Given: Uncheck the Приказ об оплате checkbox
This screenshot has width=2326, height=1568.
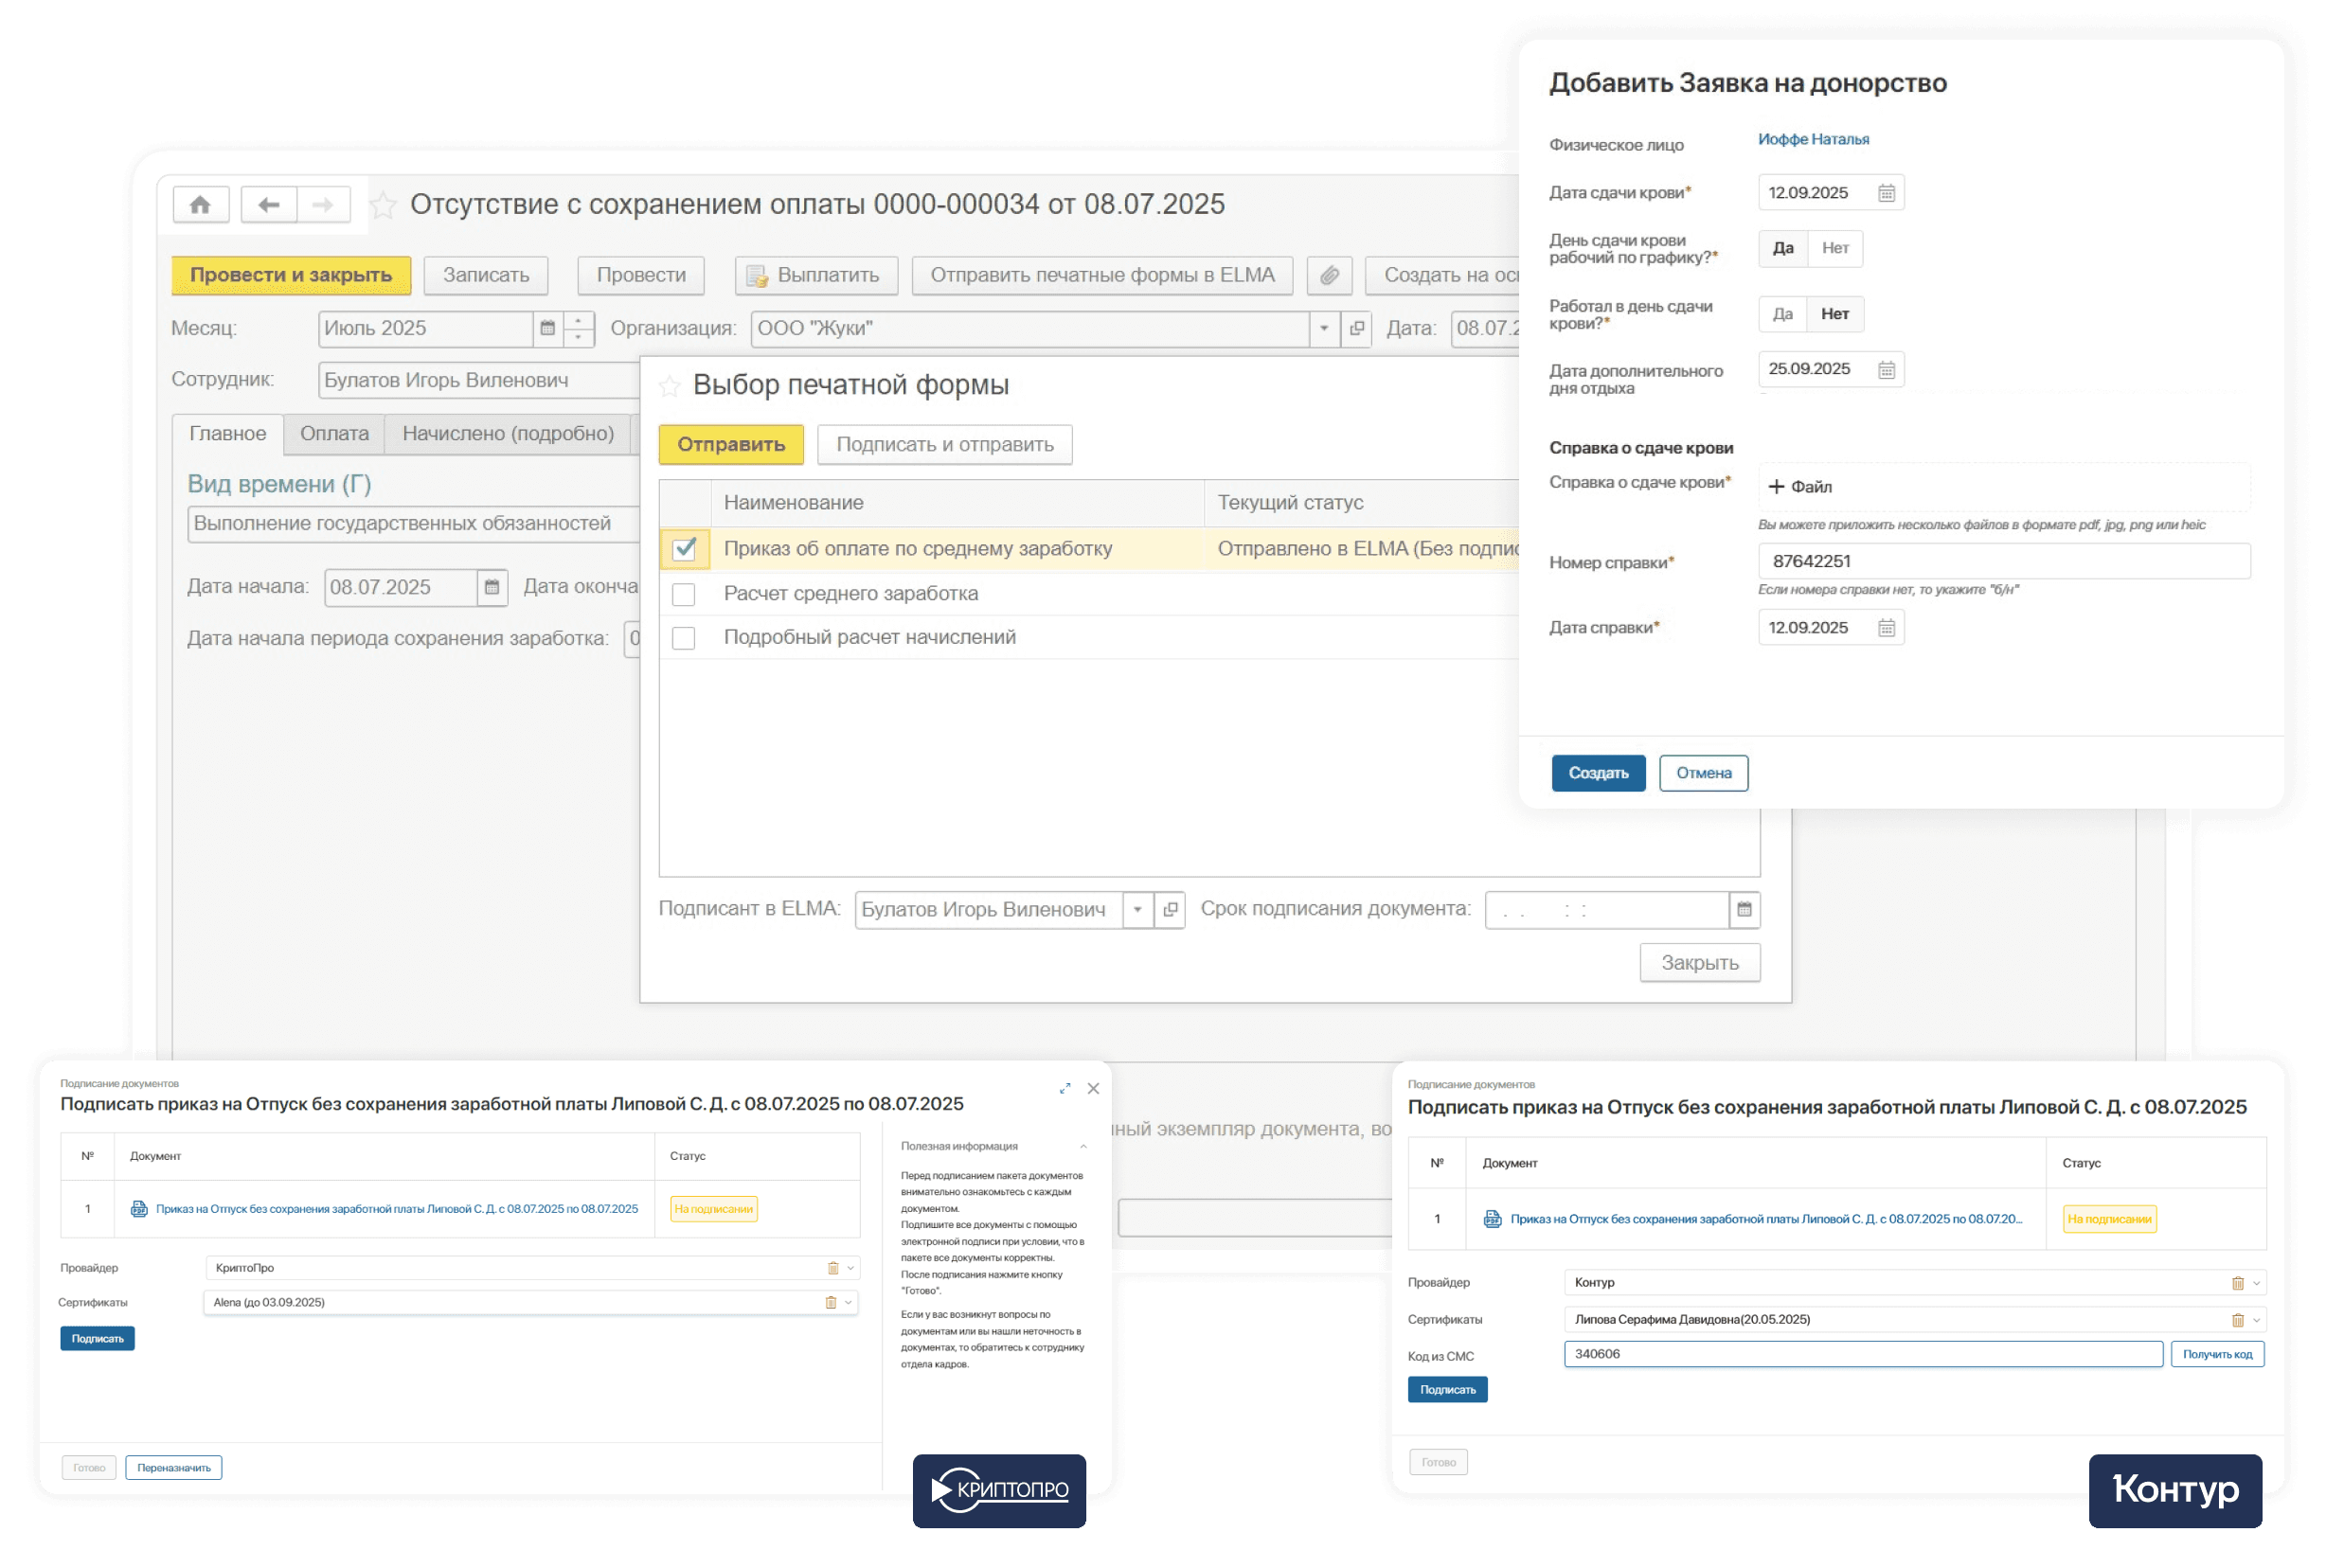Looking at the screenshot, I should click(684, 549).
